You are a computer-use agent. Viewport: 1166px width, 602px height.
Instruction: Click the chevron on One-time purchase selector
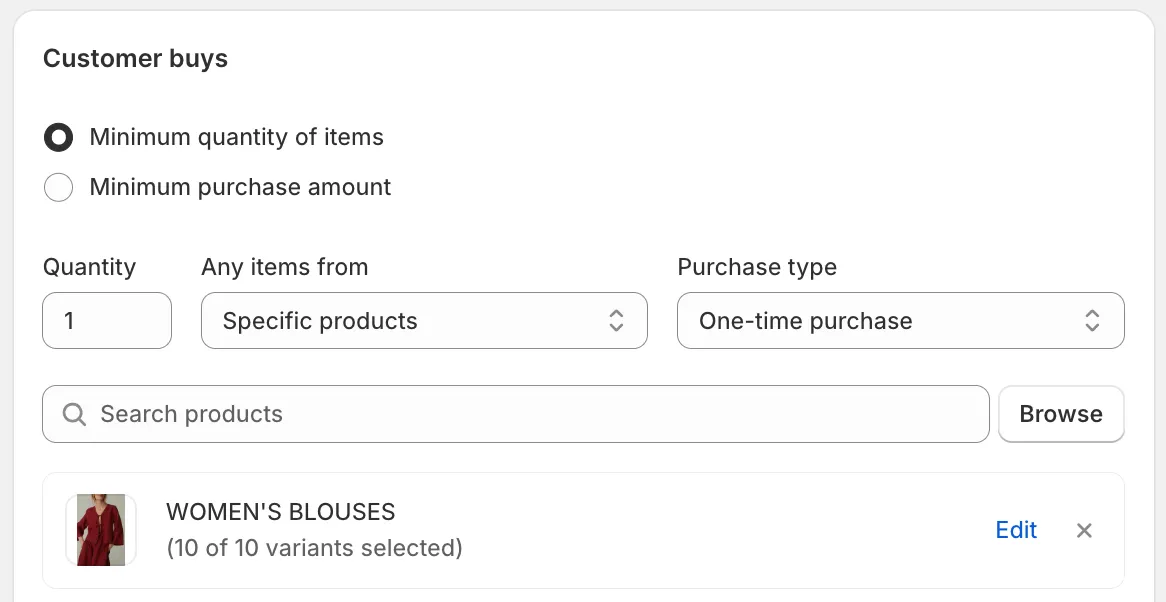[1093, 320]
